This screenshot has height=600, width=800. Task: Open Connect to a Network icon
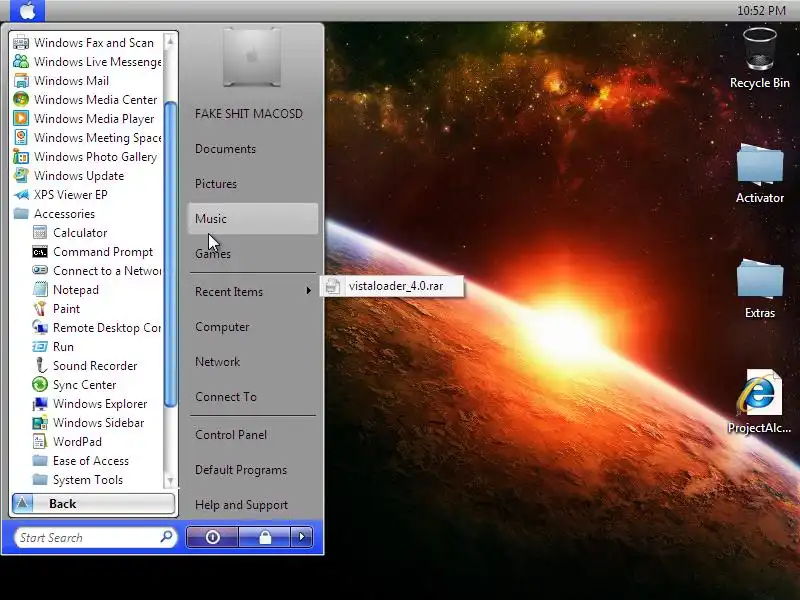(x=40, y=270)
